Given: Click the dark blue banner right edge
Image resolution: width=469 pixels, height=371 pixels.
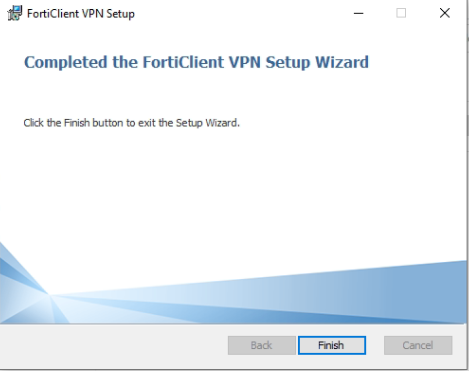Looking at the screenshot, I should coord(457,292).
